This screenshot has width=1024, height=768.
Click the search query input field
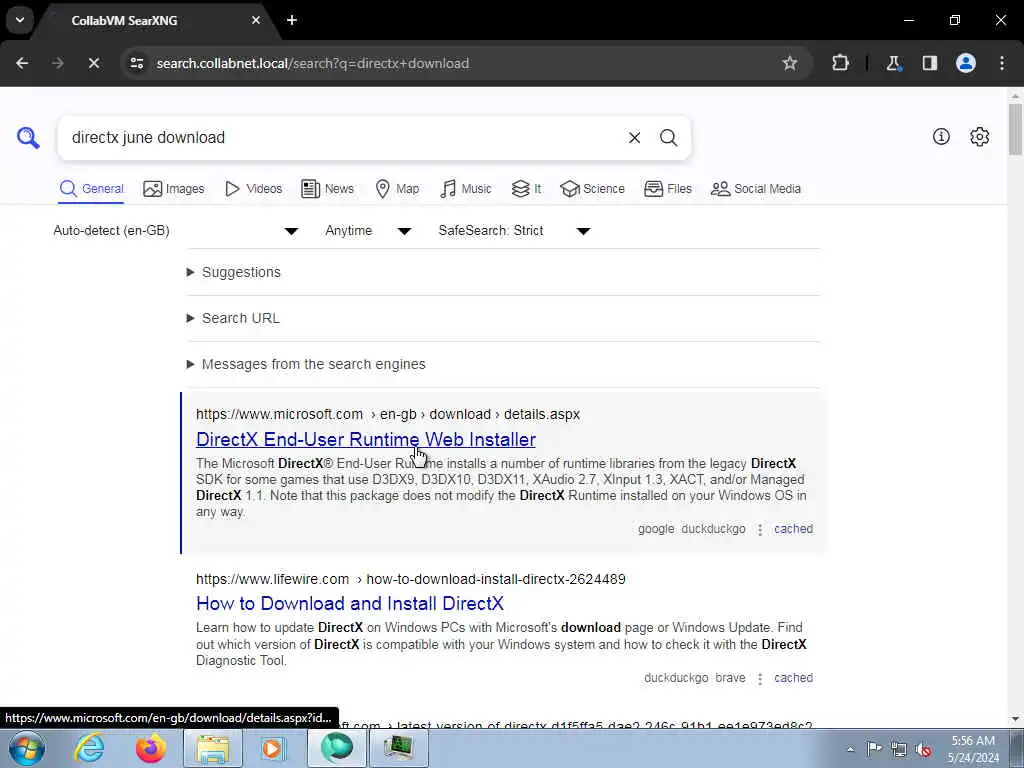(340, 138)
